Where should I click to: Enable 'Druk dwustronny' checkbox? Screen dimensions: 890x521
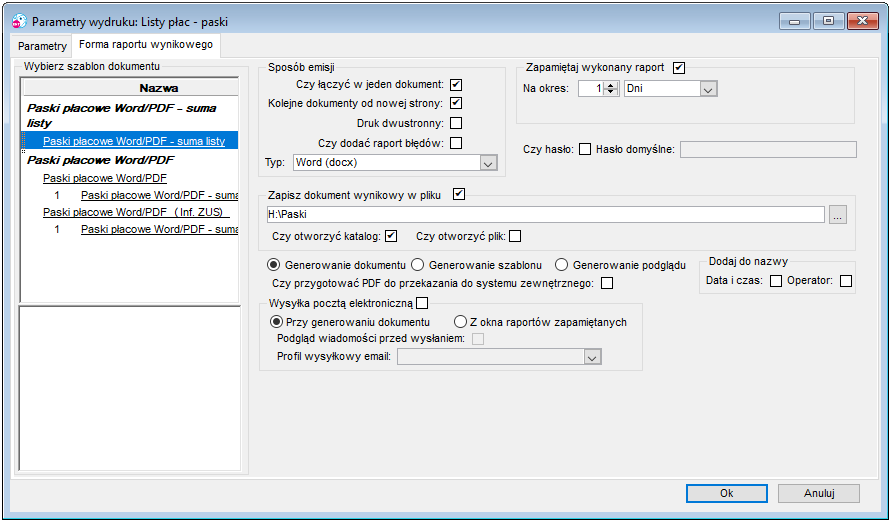point(456,123)
